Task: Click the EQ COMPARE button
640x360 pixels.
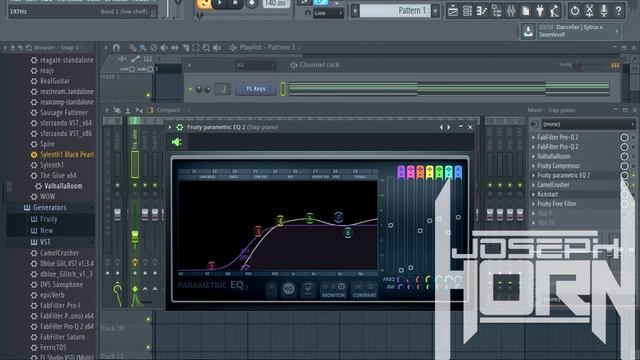Action: pyautogui.click(x=364, y=290)
